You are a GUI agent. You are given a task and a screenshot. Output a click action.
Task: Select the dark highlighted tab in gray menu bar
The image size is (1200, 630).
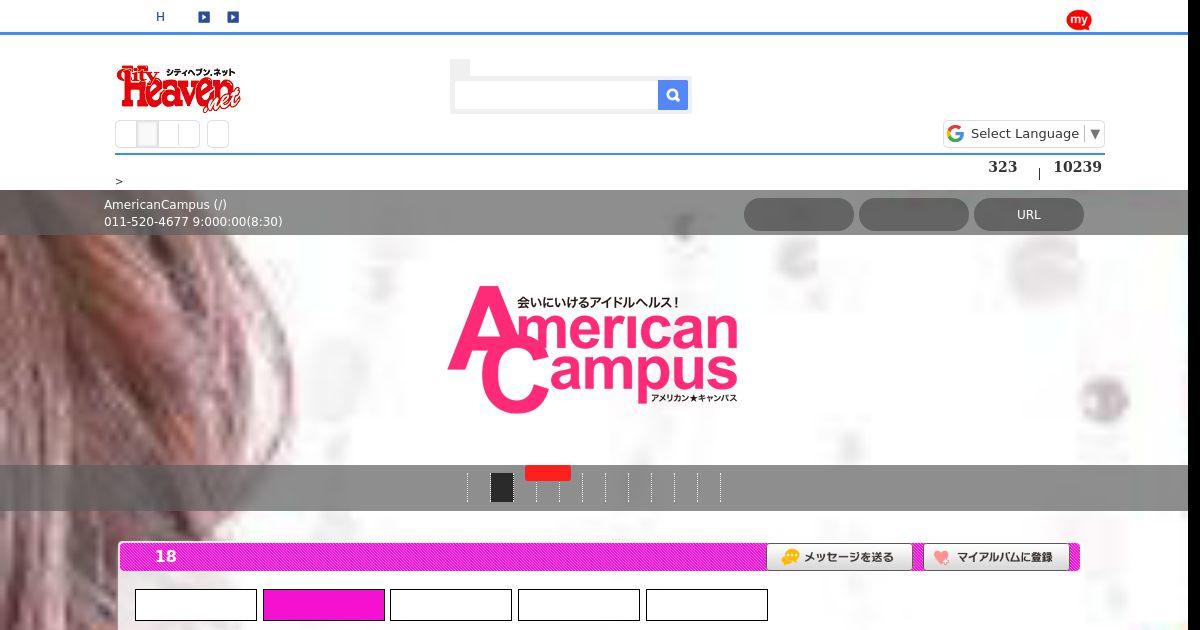click(502, 488)
